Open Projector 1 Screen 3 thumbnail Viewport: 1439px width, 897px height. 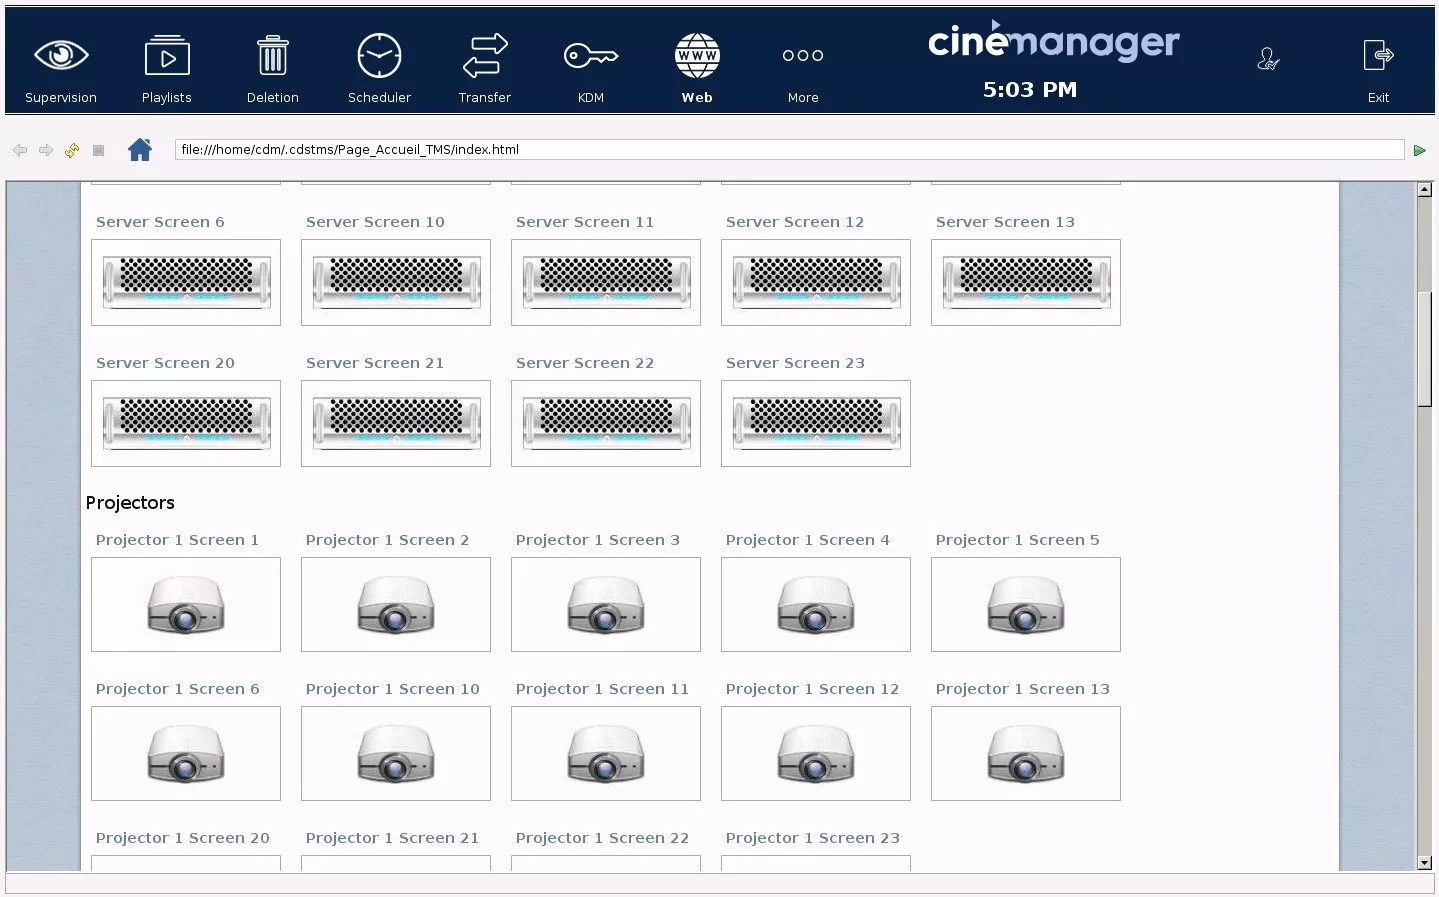point(606,605)
